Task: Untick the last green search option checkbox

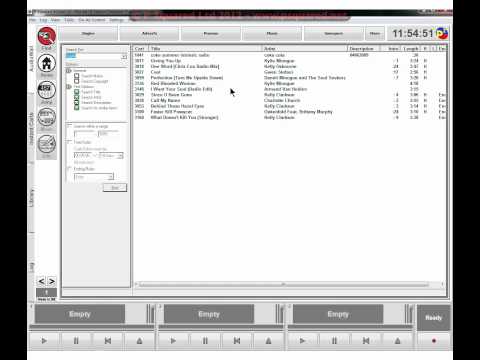Action: tap(77, 108)
